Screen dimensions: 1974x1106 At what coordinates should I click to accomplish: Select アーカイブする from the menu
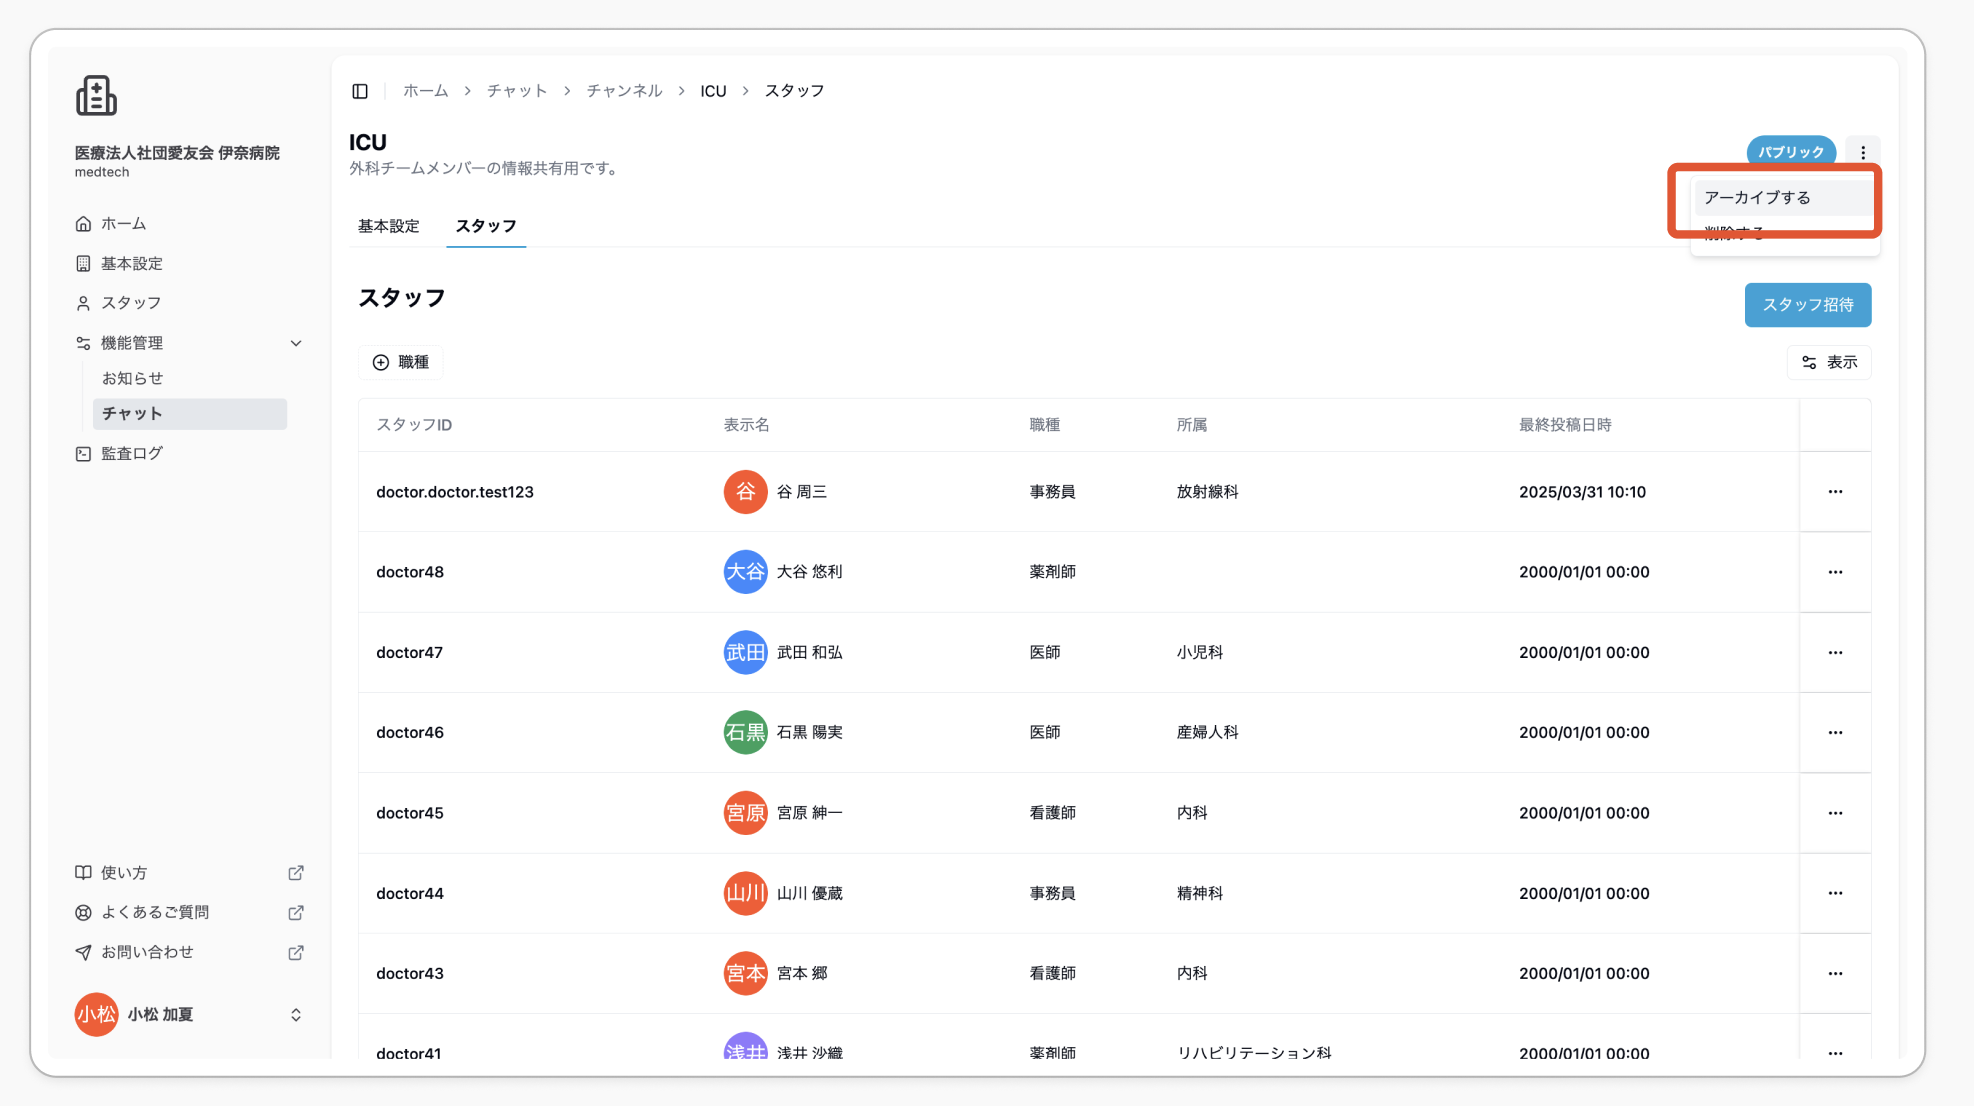(x=1784, y=198)
